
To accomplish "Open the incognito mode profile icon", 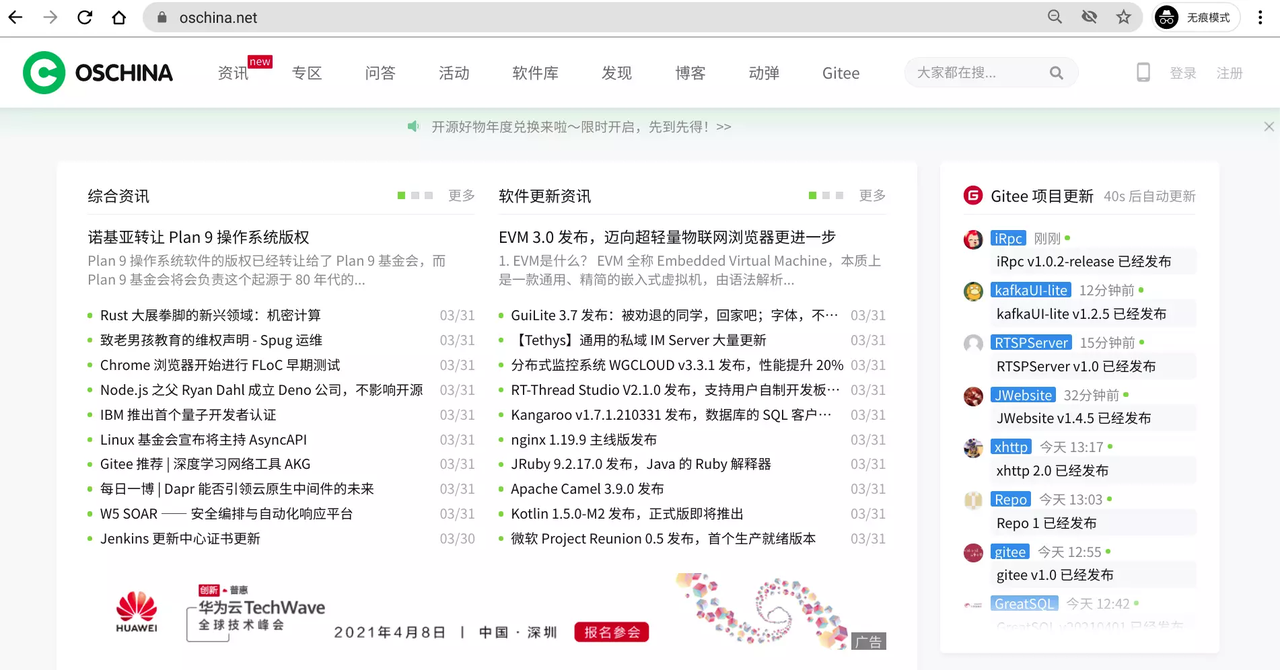I will [x=1166, y=17].
